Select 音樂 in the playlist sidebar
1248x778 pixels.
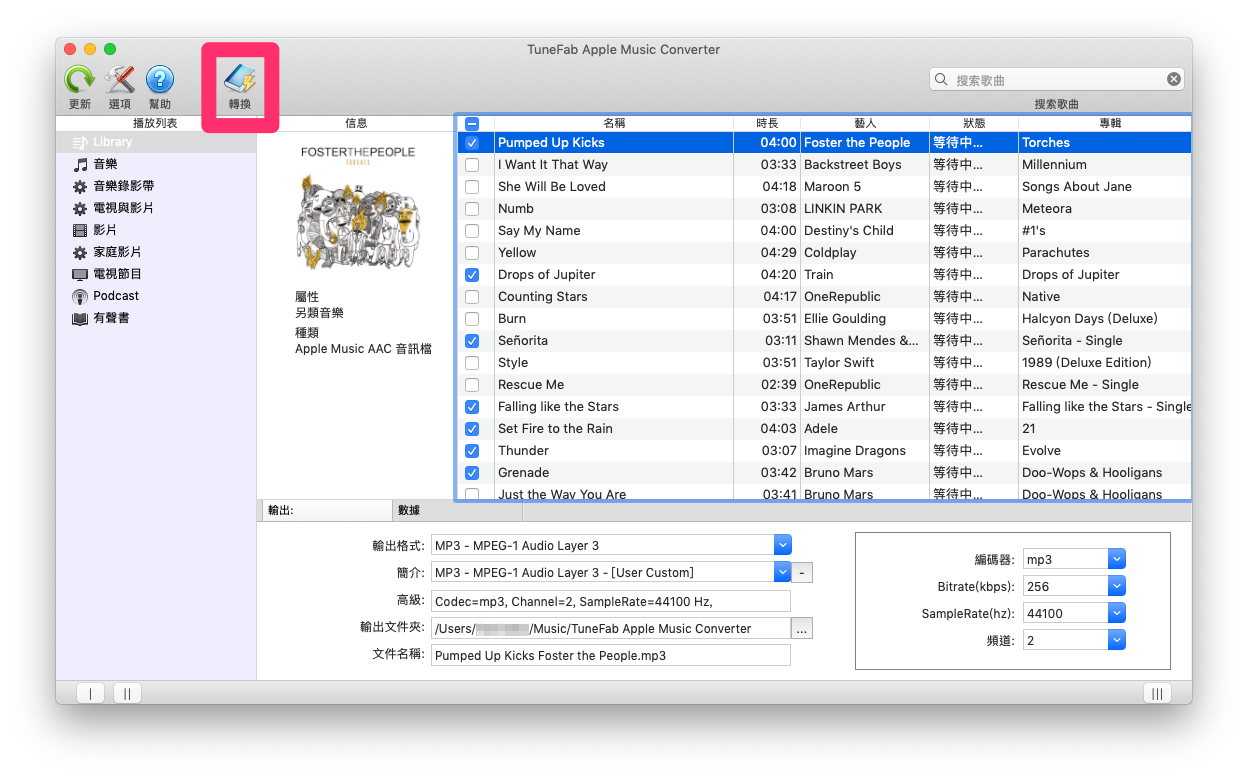155,165
